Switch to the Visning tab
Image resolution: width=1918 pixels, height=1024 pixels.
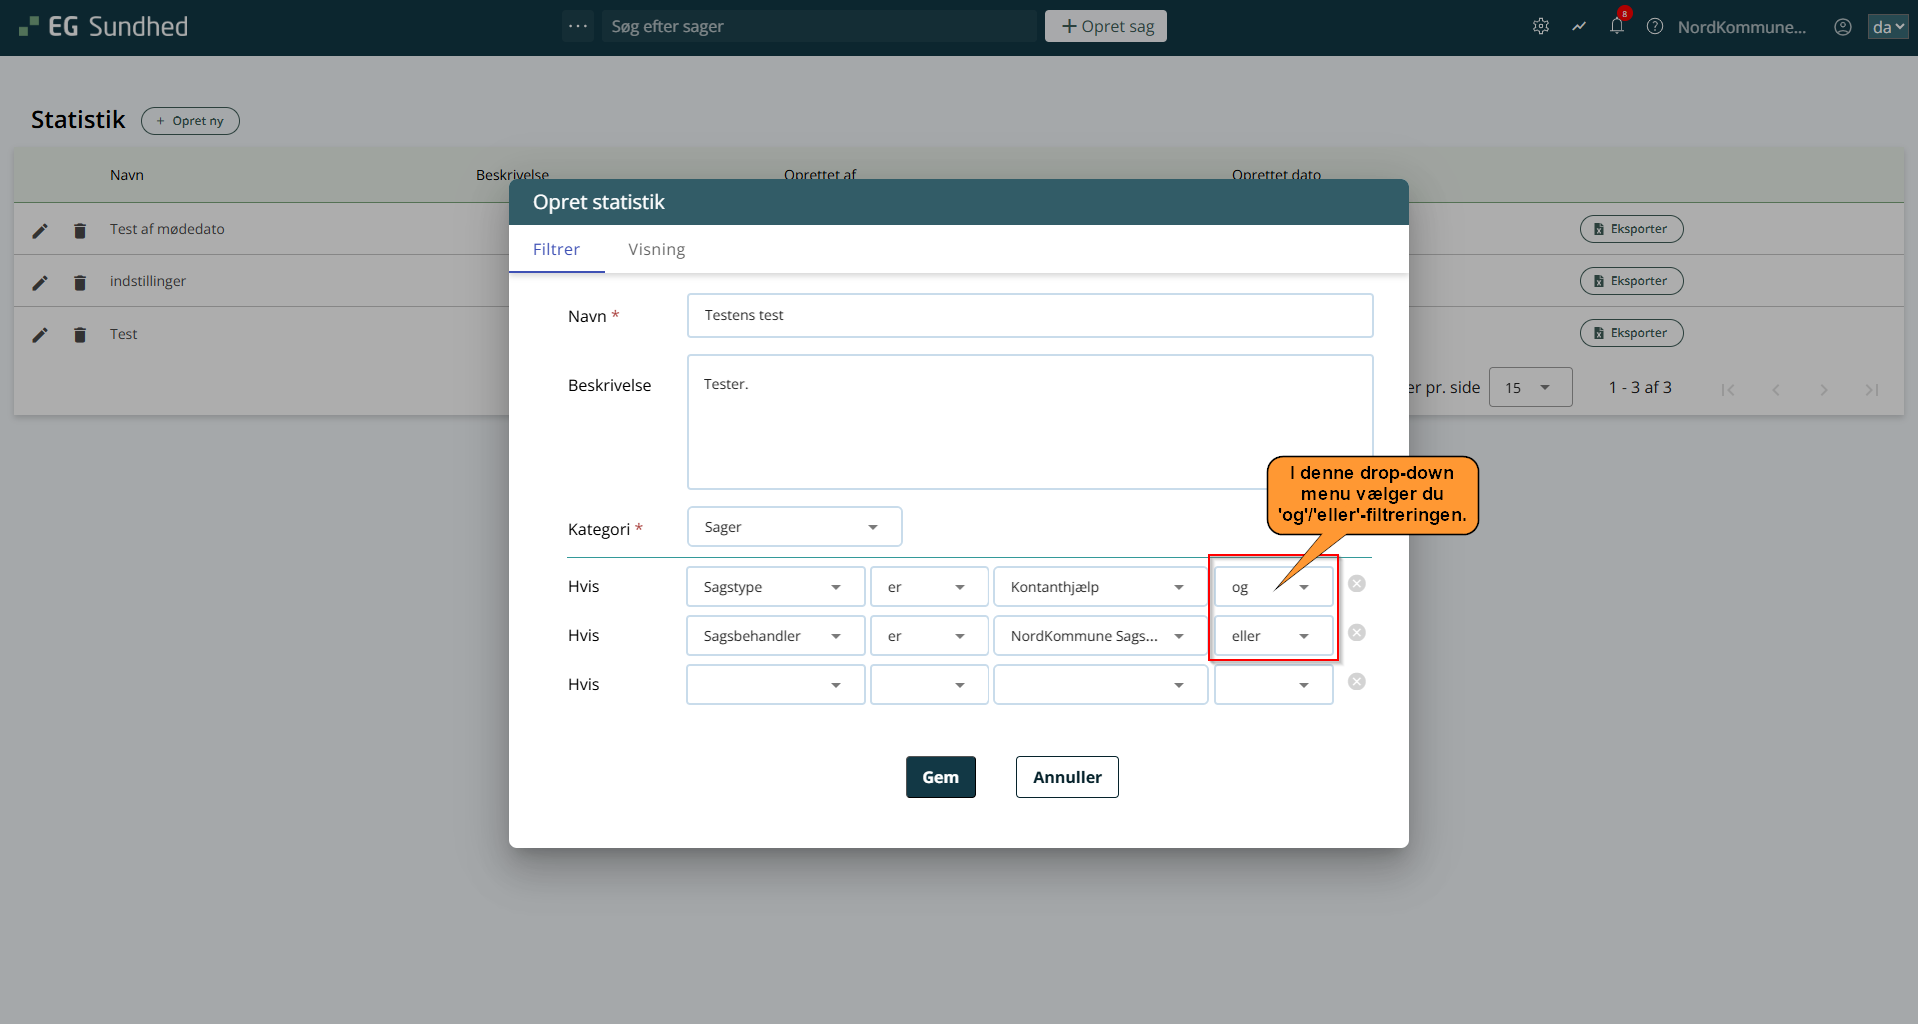coord(656,250)
